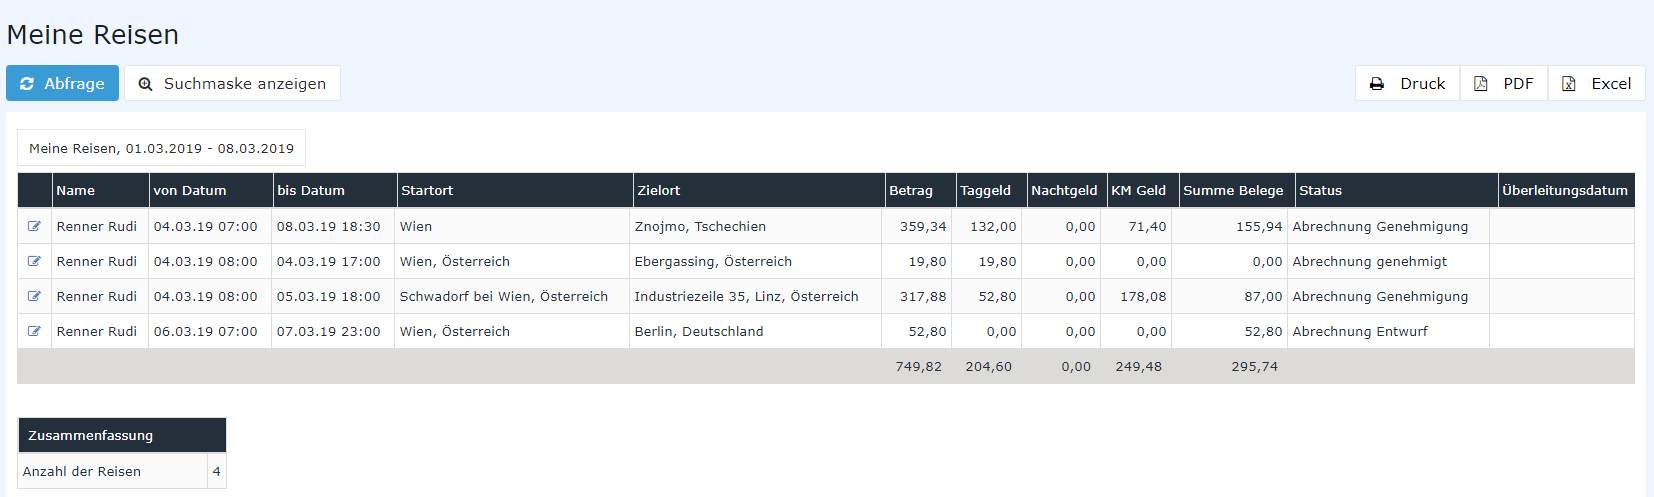The image size is (1654, 497).
Task: Export the report to Excel
Action: click(x=1597, y=83)
